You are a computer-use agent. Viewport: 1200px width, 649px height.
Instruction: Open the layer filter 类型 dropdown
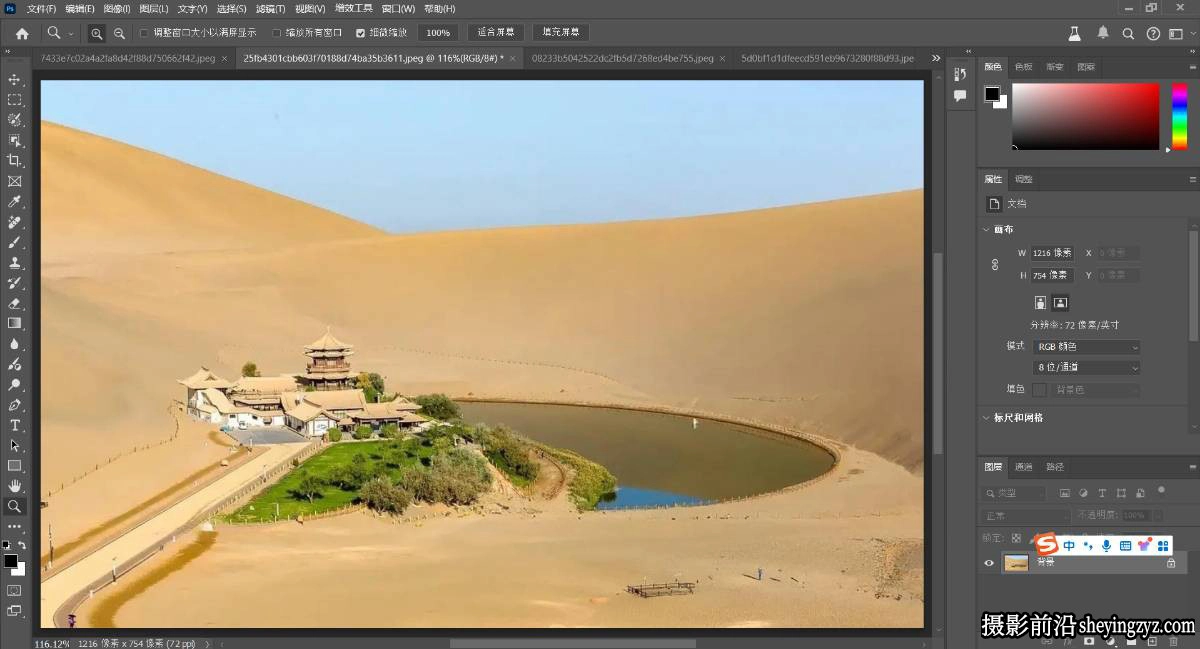click(x=1015, y=493)
